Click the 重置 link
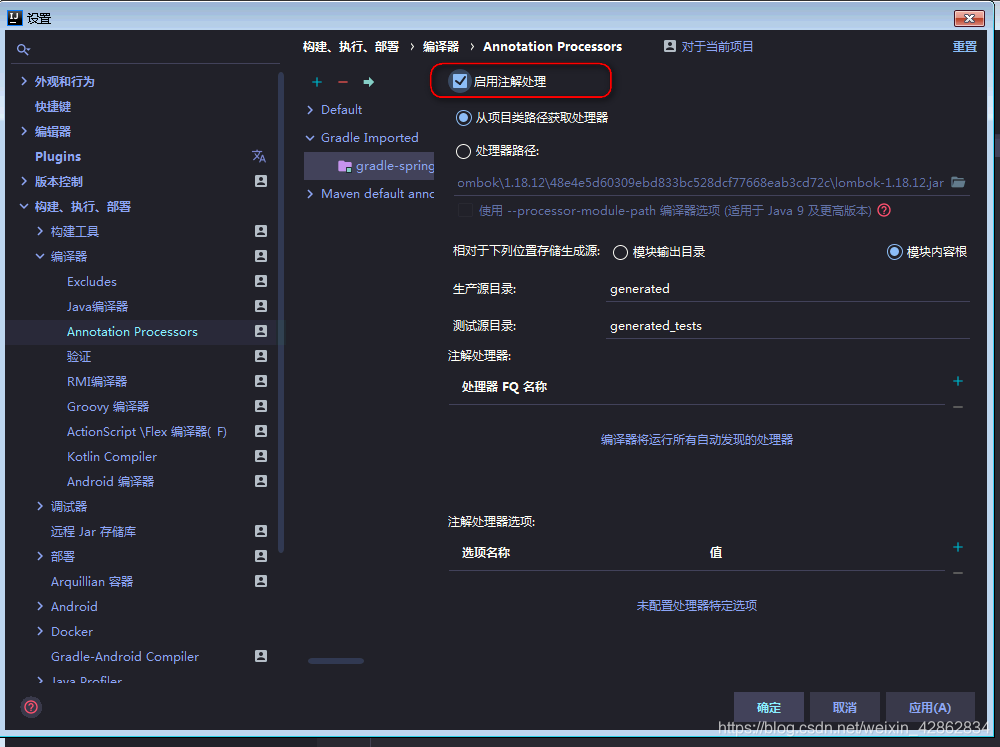Image resolution: width=1000 pixels, height=747 pixels. (x=963, y=46)
